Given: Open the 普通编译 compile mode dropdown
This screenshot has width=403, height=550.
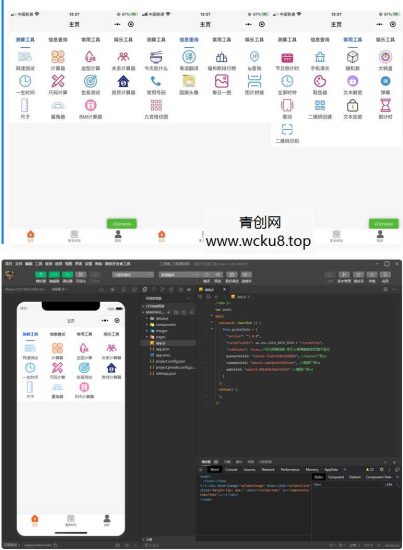Looking at the screenshot, I should coord(180,275).
